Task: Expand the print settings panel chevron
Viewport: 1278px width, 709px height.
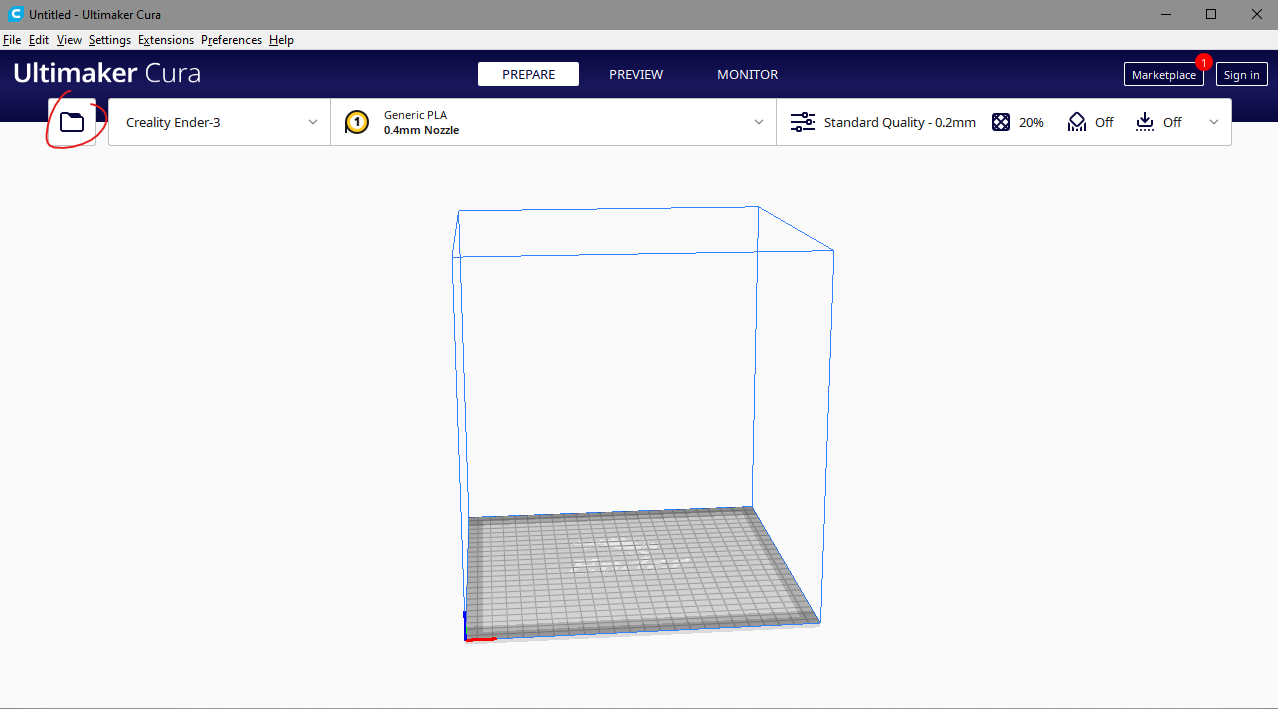Action: point(1214,122)
